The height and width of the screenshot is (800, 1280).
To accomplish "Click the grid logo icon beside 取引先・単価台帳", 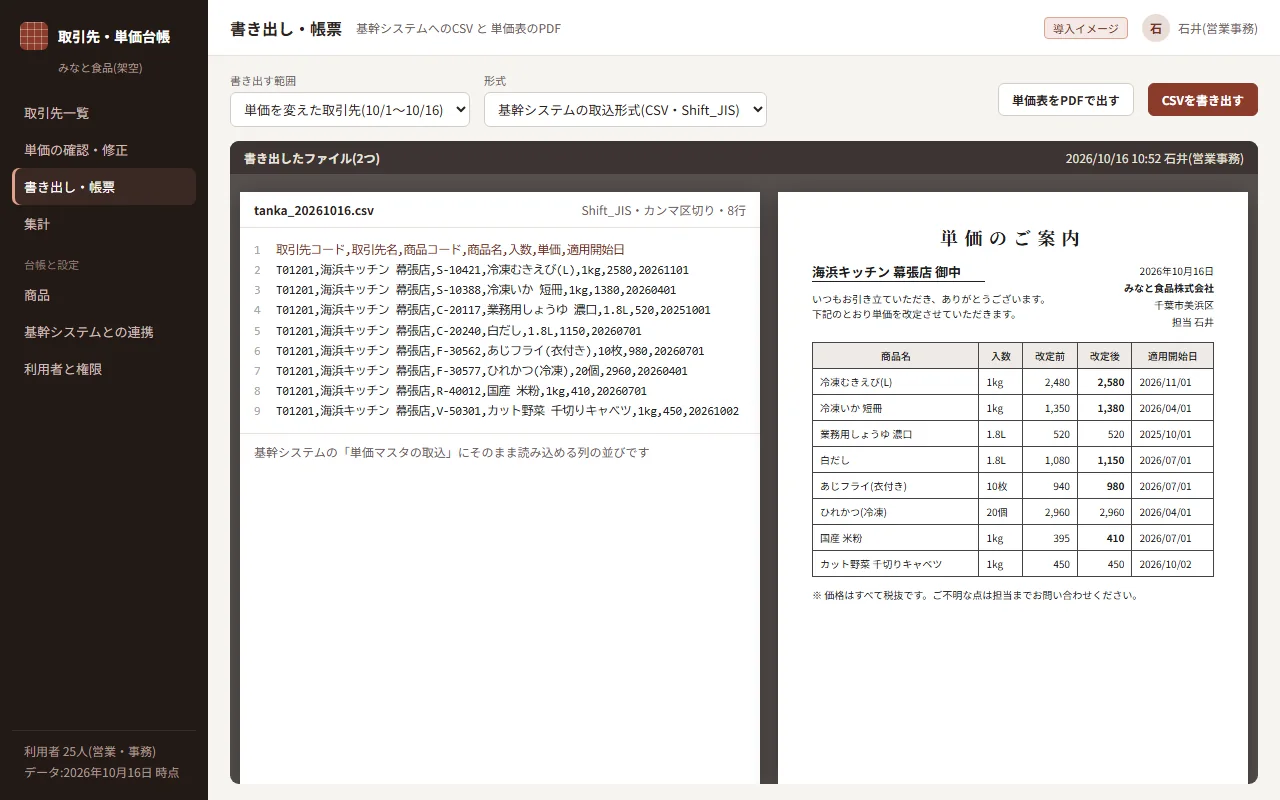I will click(x=34, y=36).
